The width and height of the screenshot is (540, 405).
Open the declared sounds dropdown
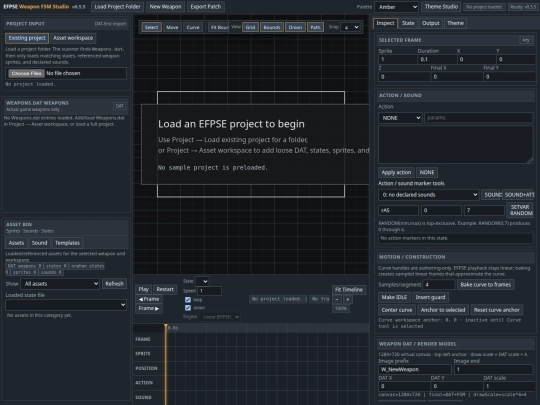pos(428,195)
